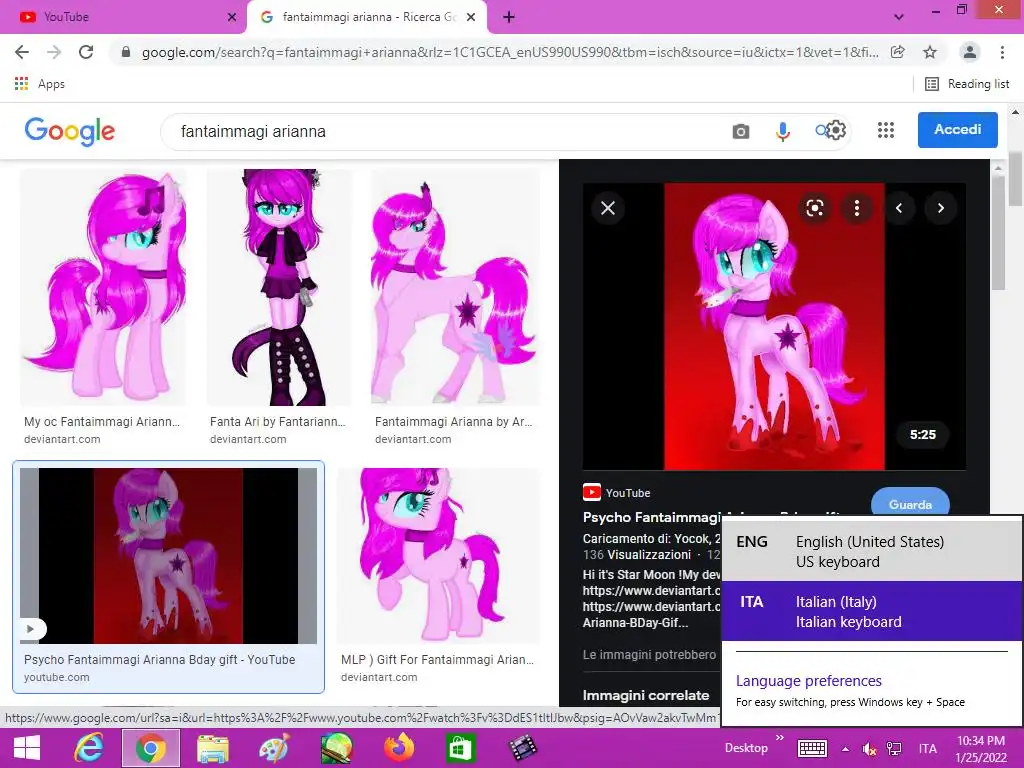Open the fourth taskbar icon with the green brush
Image resolution: width=1024 pixels, height=768 pixels.
click(336, 748)
